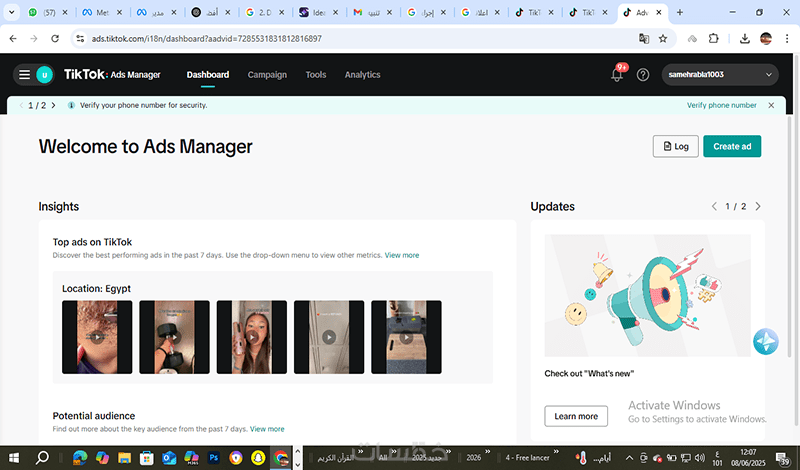Open a new browser tab
This screenshot has height=470, width=800.
tap(680, 12)
